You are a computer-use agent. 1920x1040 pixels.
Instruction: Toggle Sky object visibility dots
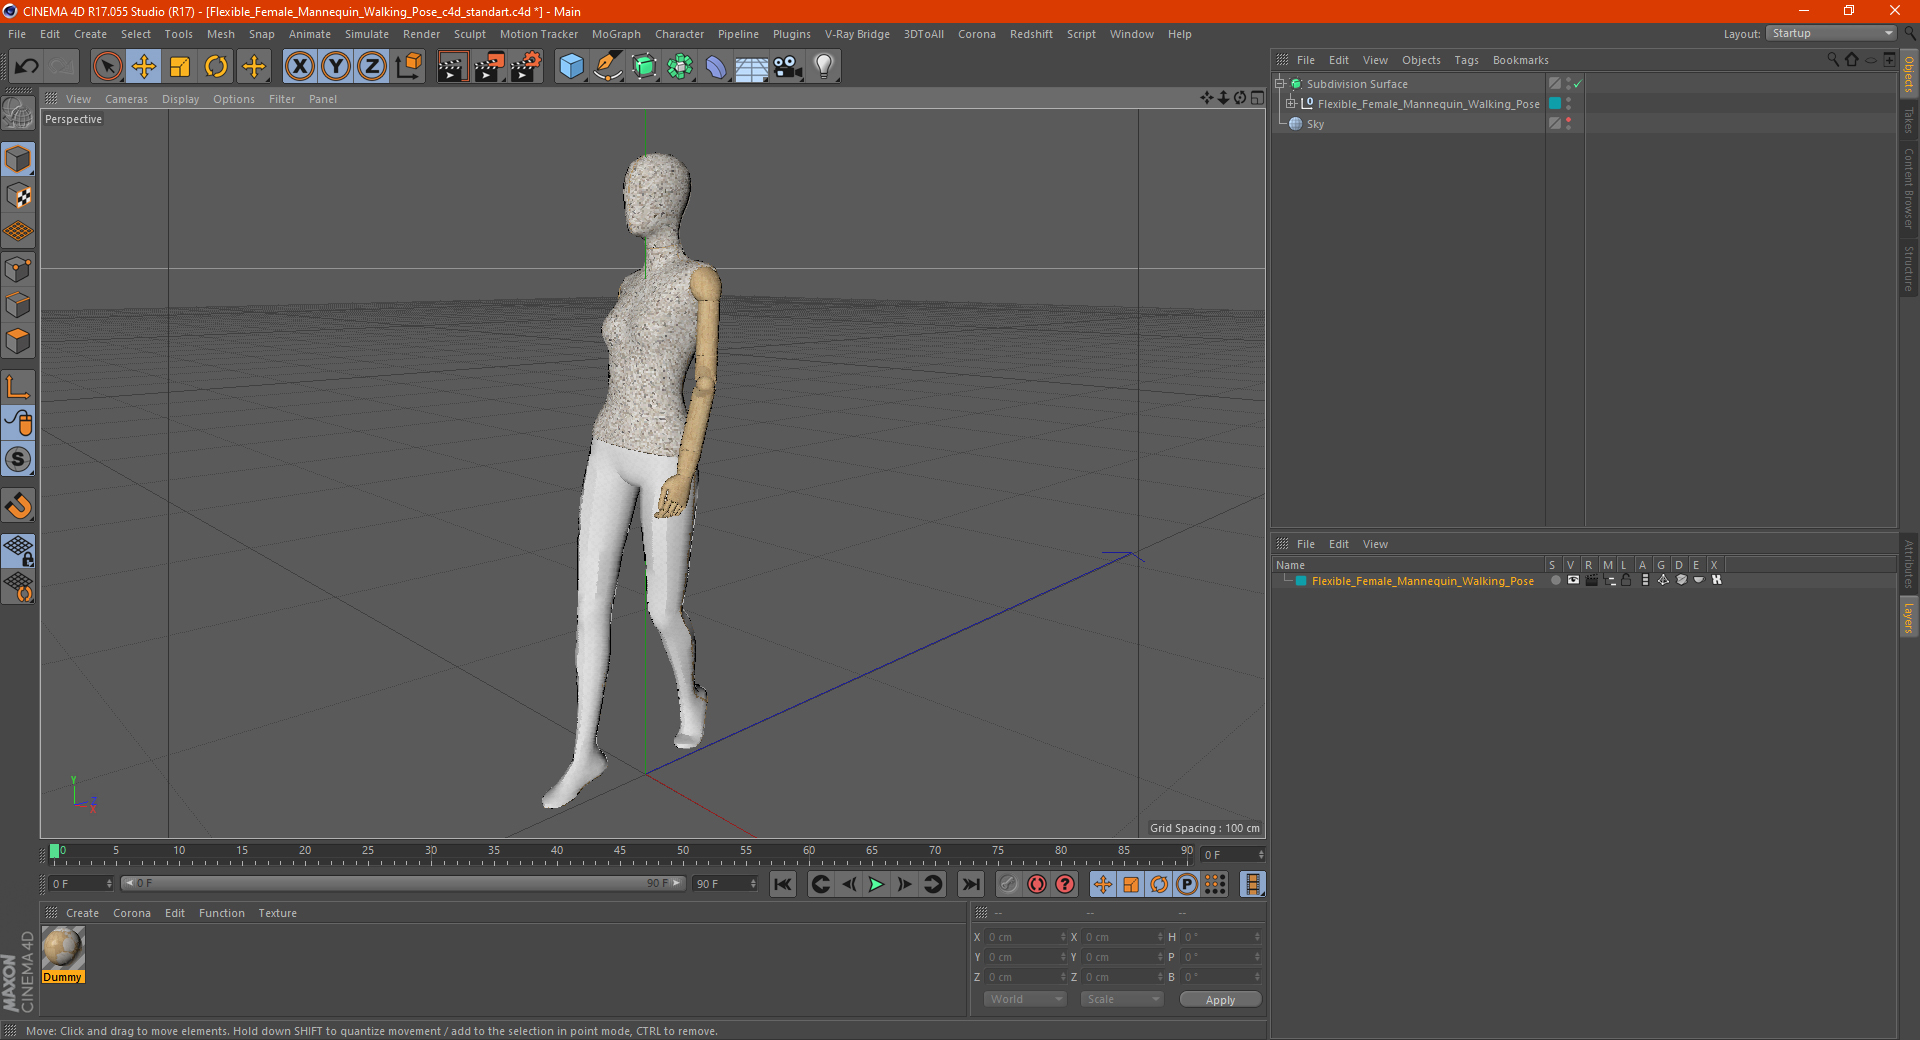click(x=1568, y=124)
